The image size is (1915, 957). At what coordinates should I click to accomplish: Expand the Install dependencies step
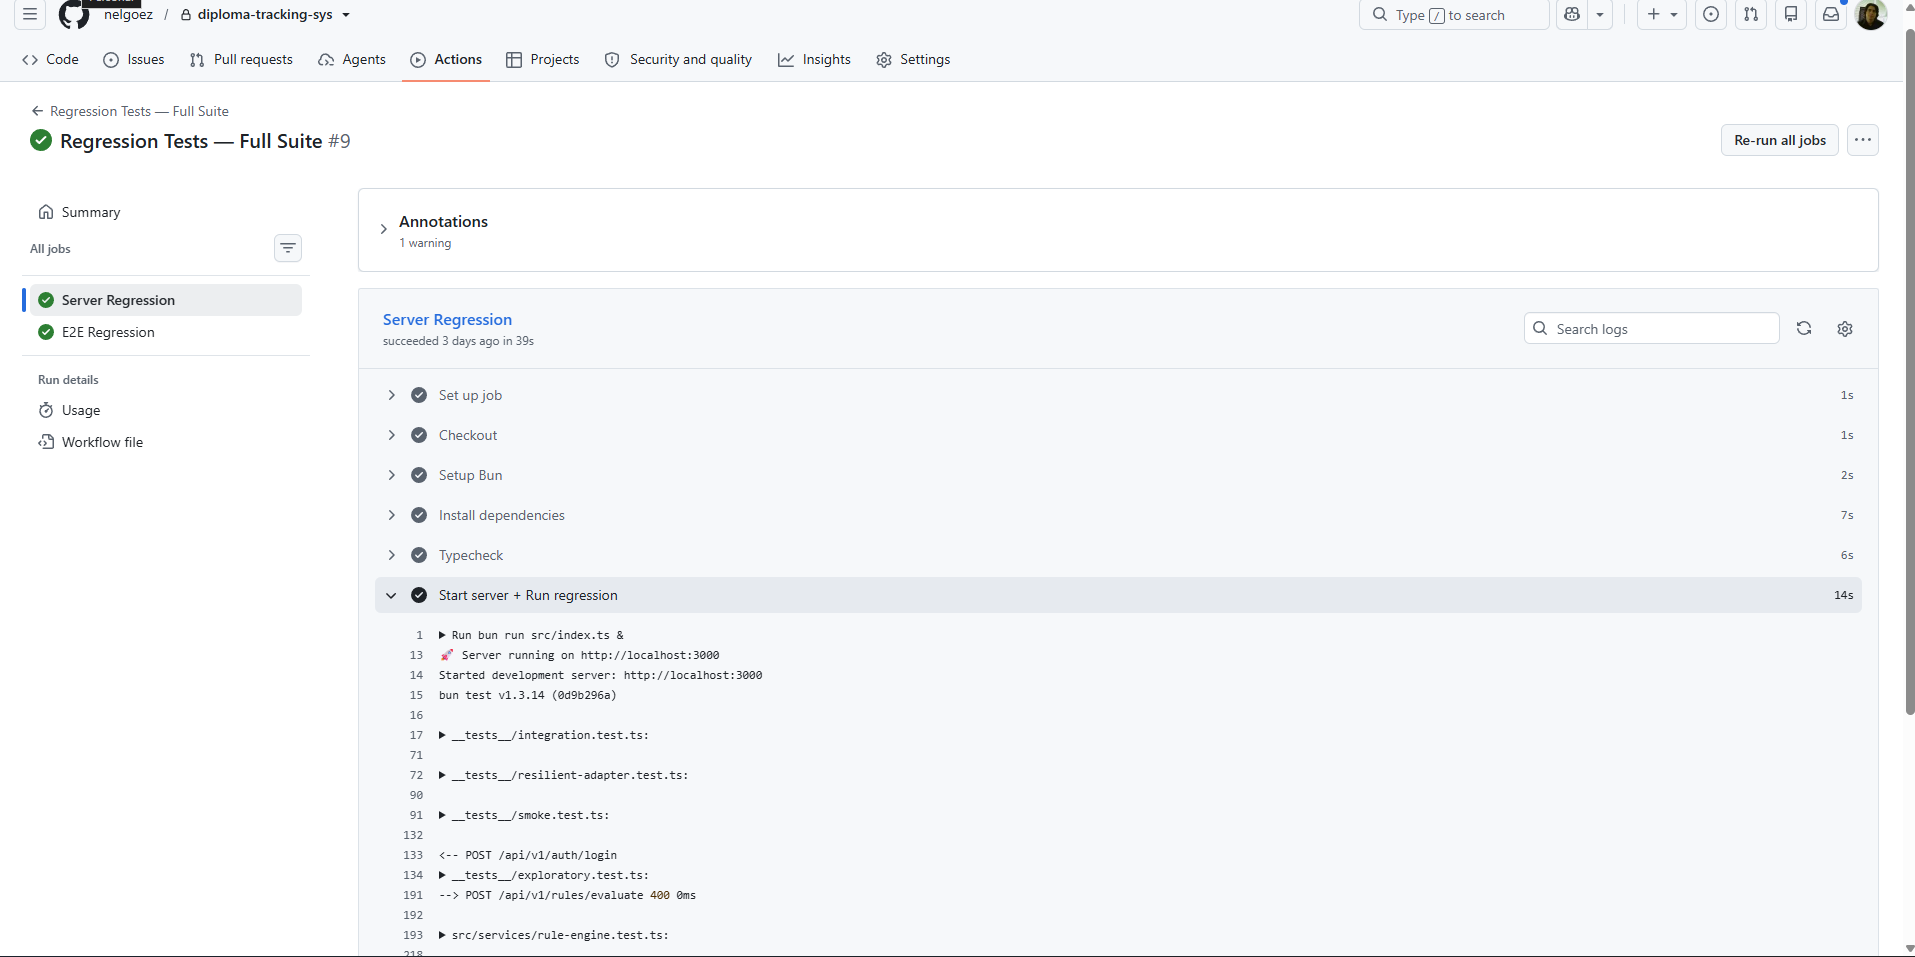[x=1118, y=515]
